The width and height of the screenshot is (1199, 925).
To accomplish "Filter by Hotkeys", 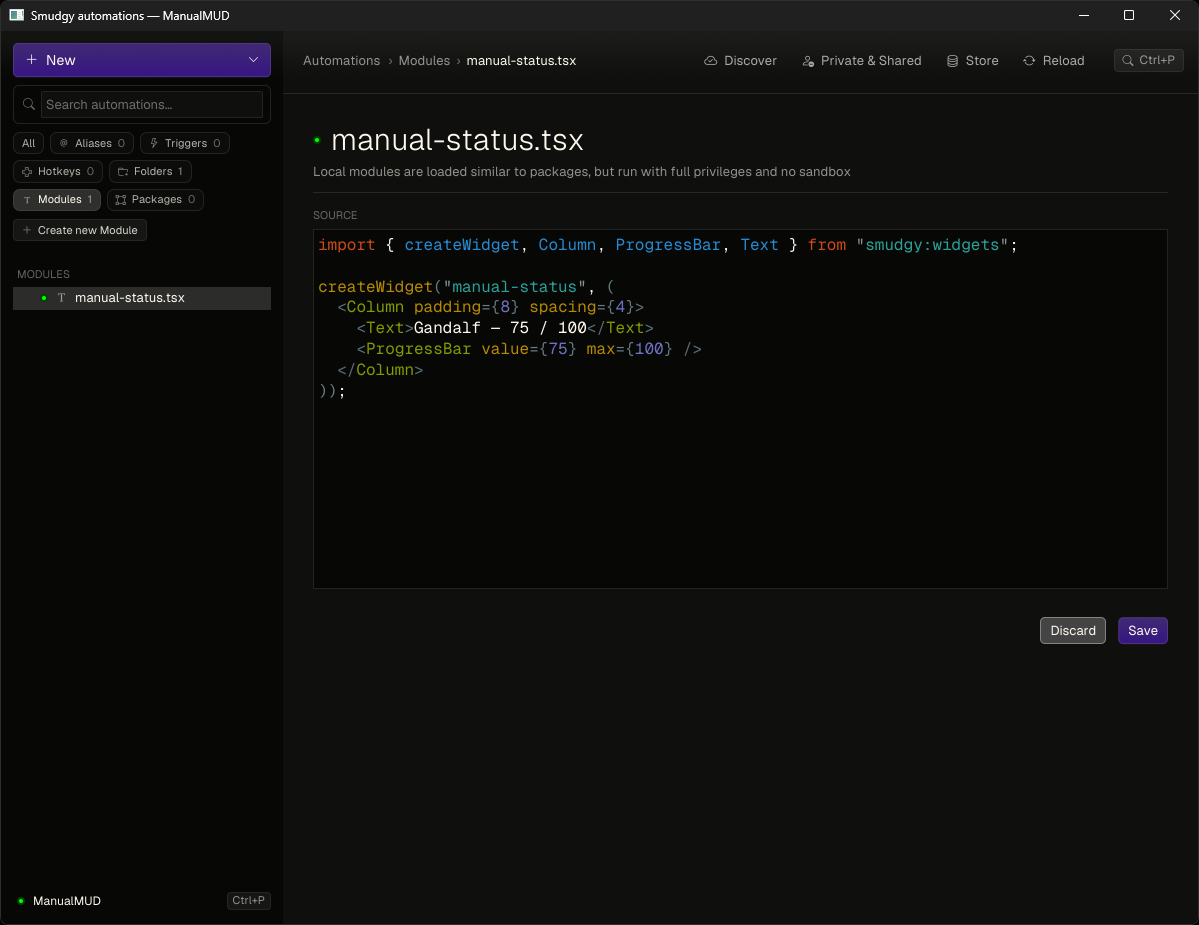I will pyautogui.click(x=58, y=171).
